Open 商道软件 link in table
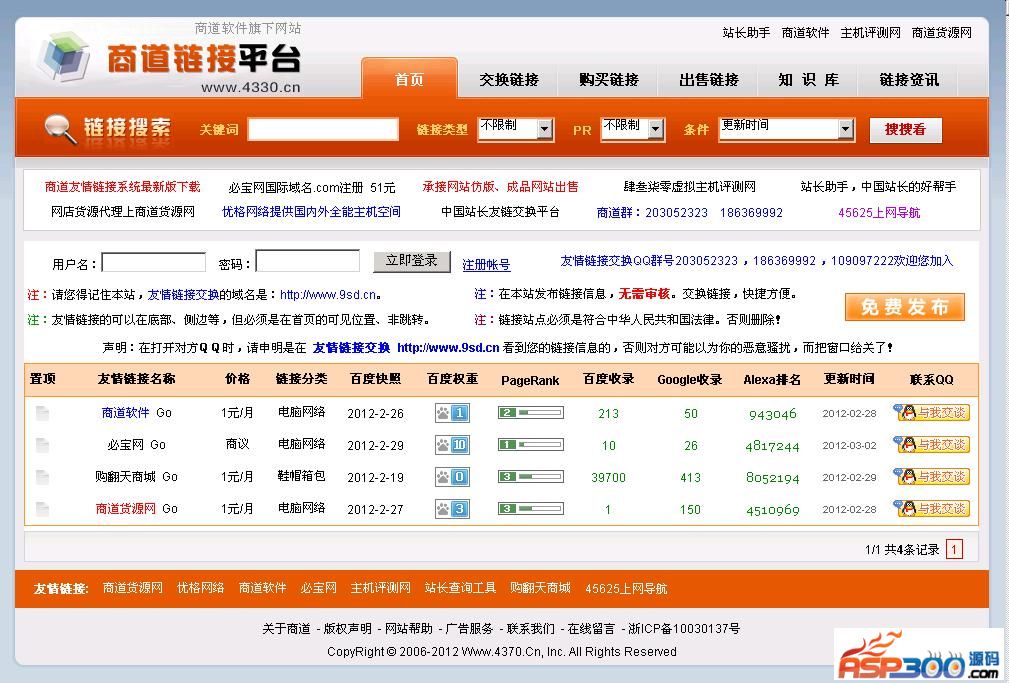Screen dimensions: 1009x683 125,413
